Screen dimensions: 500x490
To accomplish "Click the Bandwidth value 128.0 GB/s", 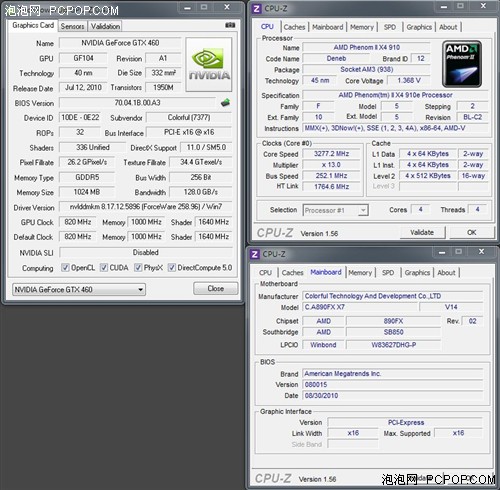I will 201,192.
